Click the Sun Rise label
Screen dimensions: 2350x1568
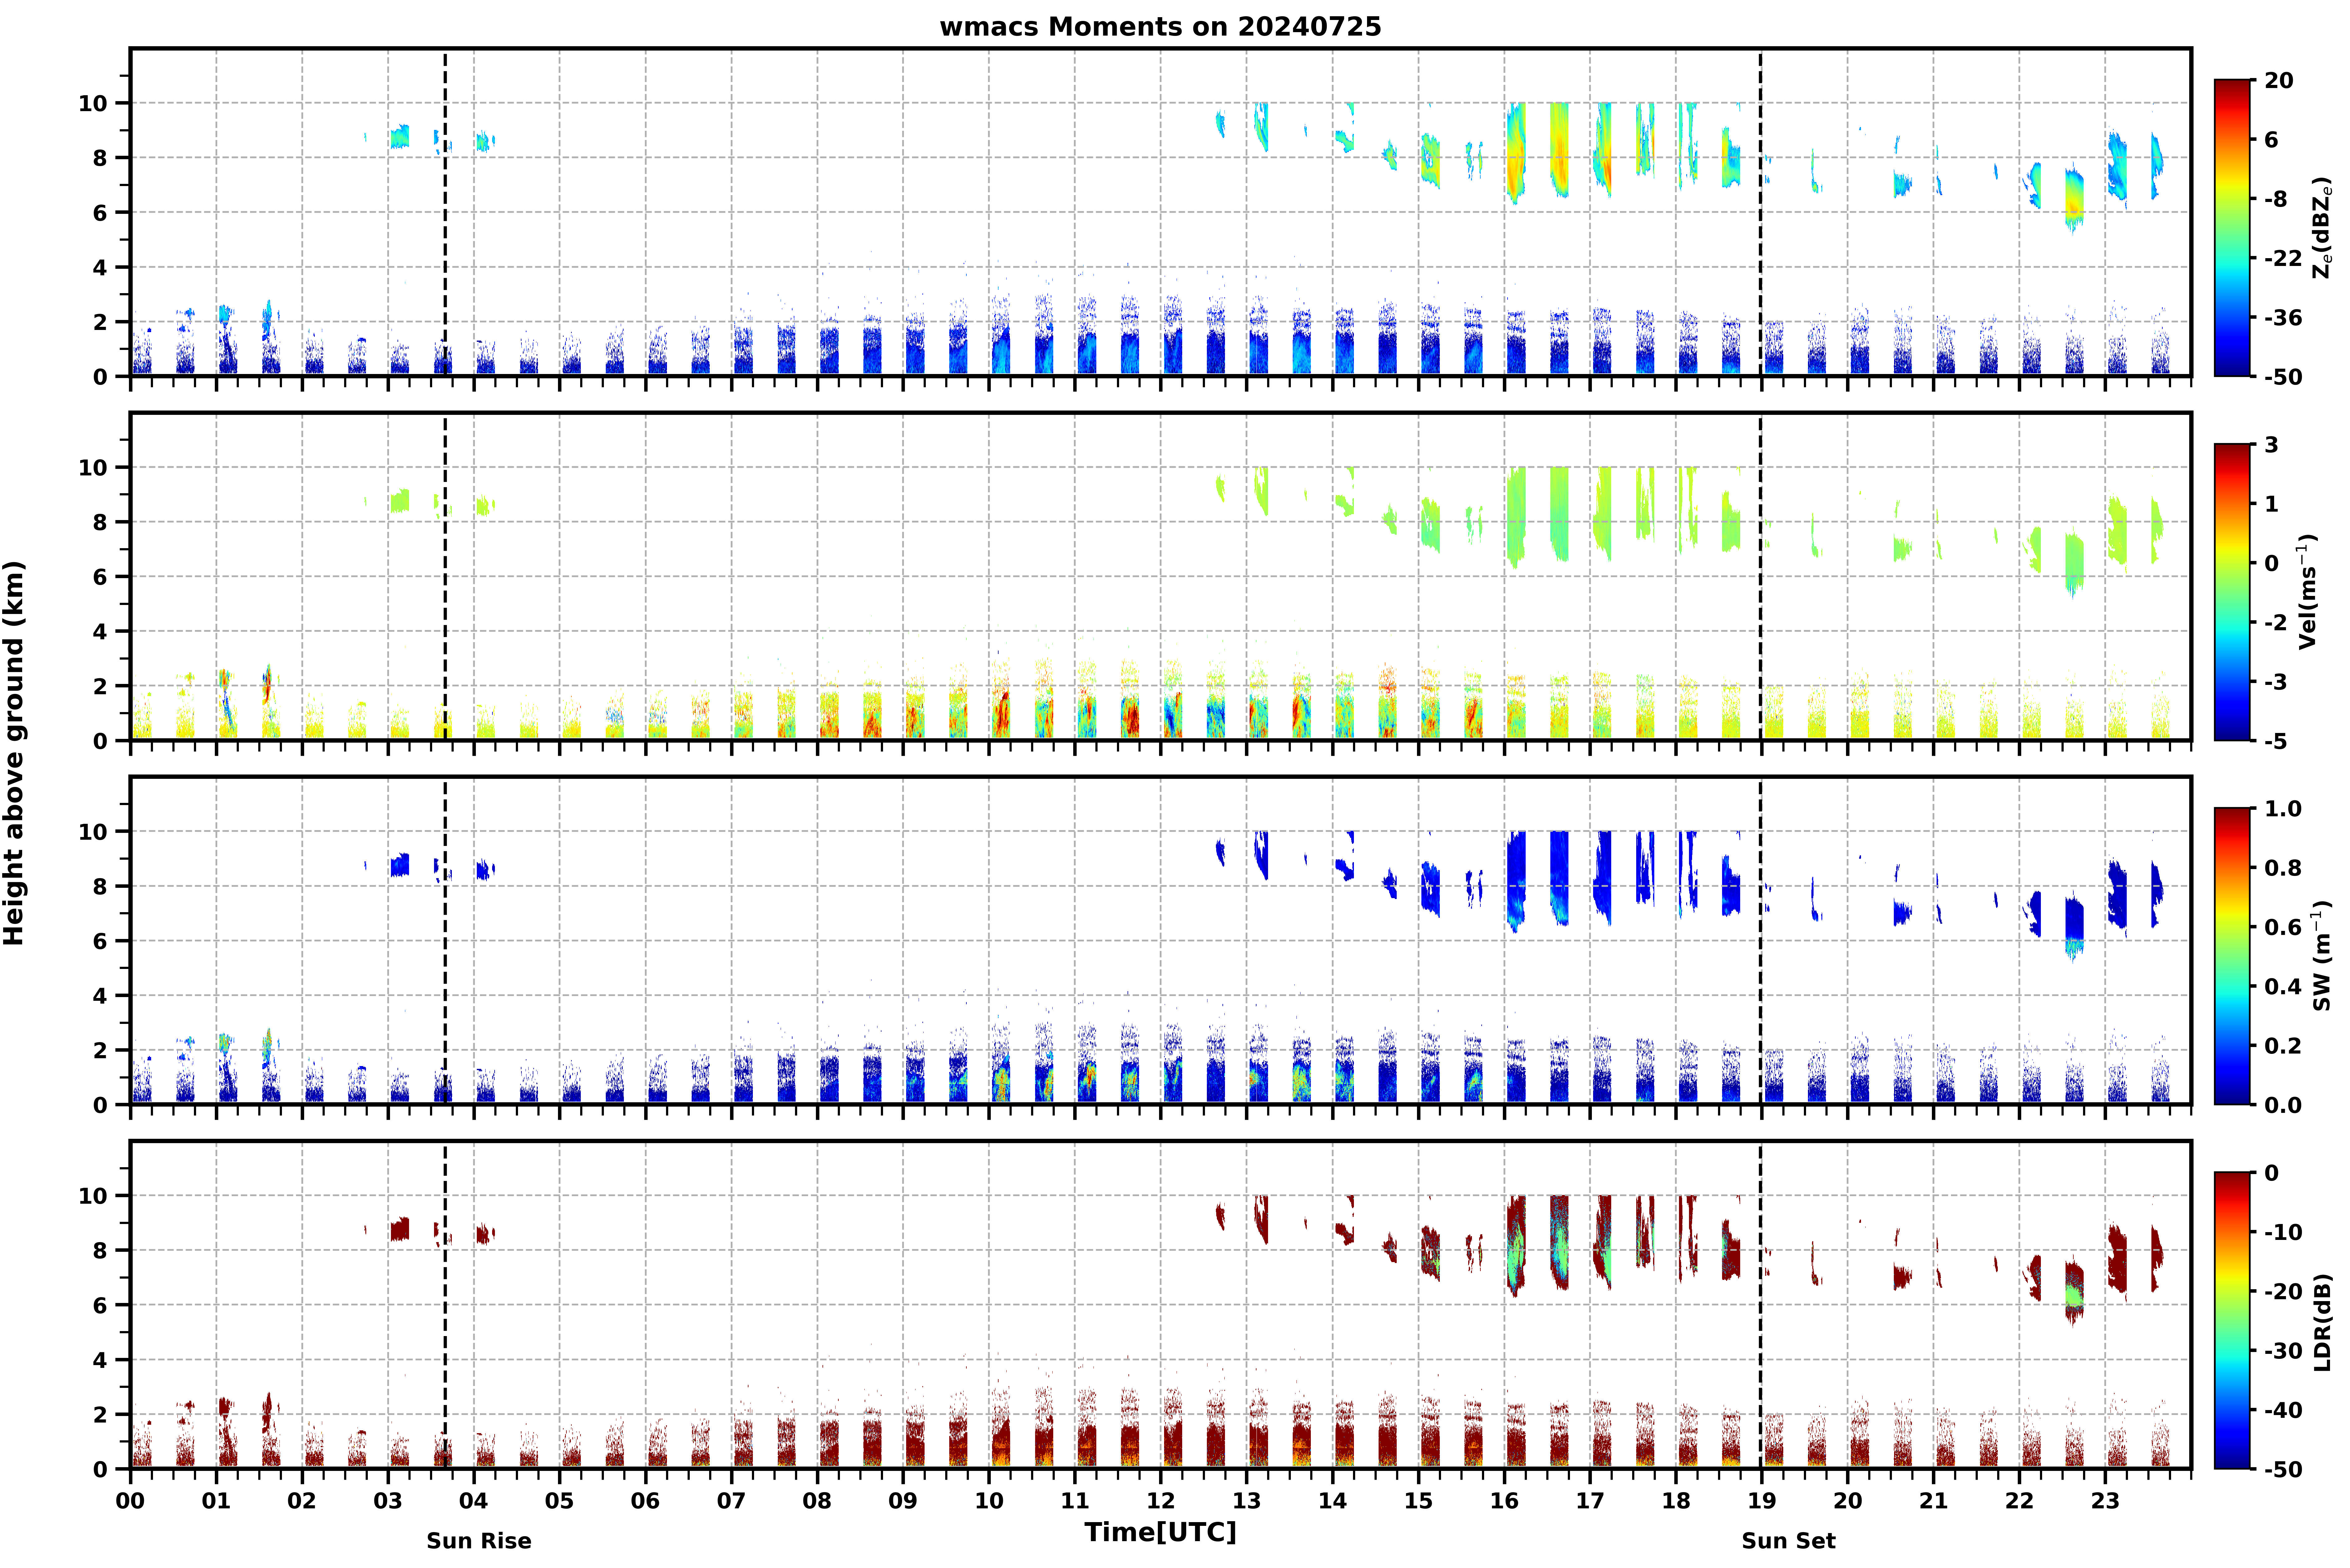coord(479,1541)
